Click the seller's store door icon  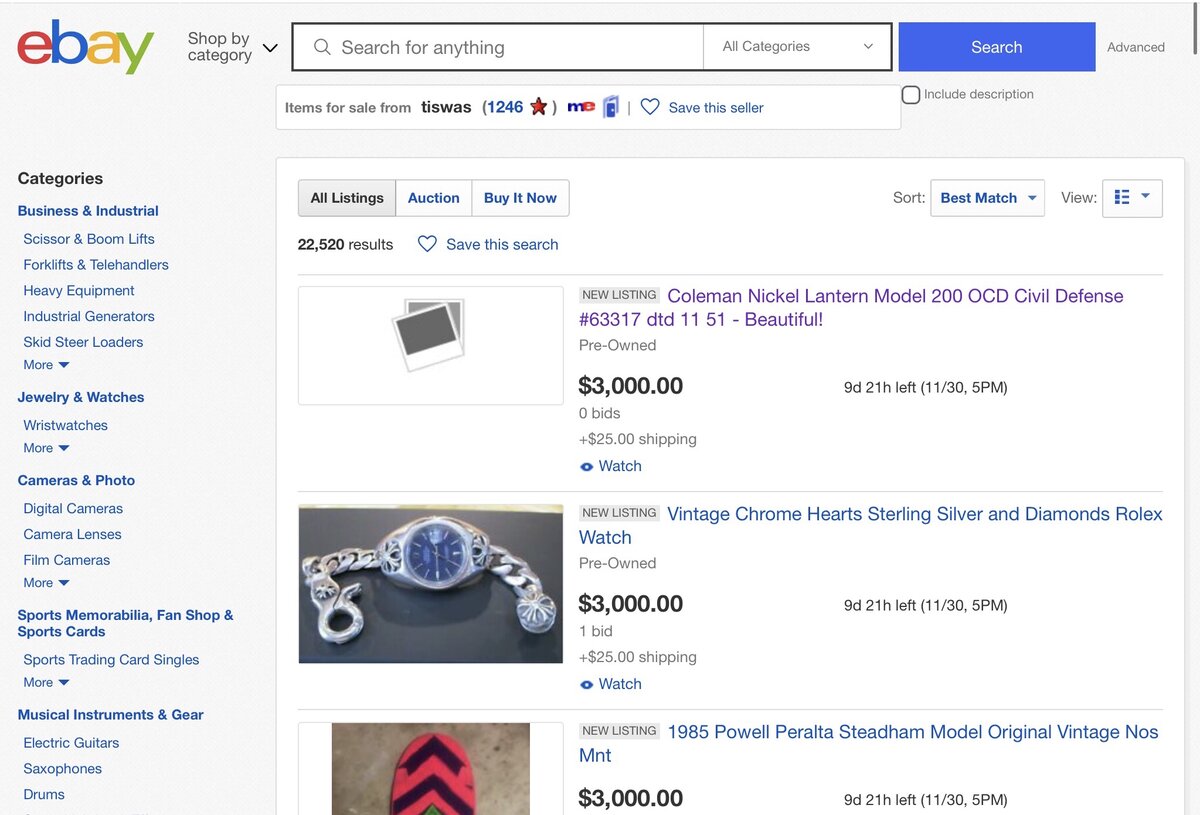(611, 107)
